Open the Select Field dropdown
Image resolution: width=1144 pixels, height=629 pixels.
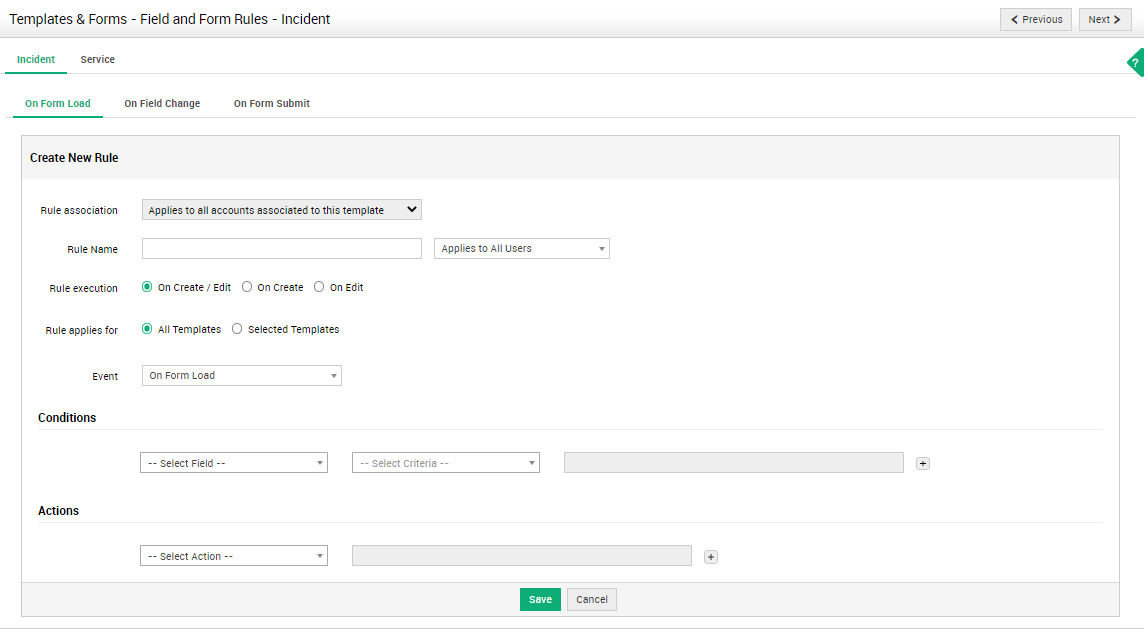pyautogui.click(x=233, y=463)
